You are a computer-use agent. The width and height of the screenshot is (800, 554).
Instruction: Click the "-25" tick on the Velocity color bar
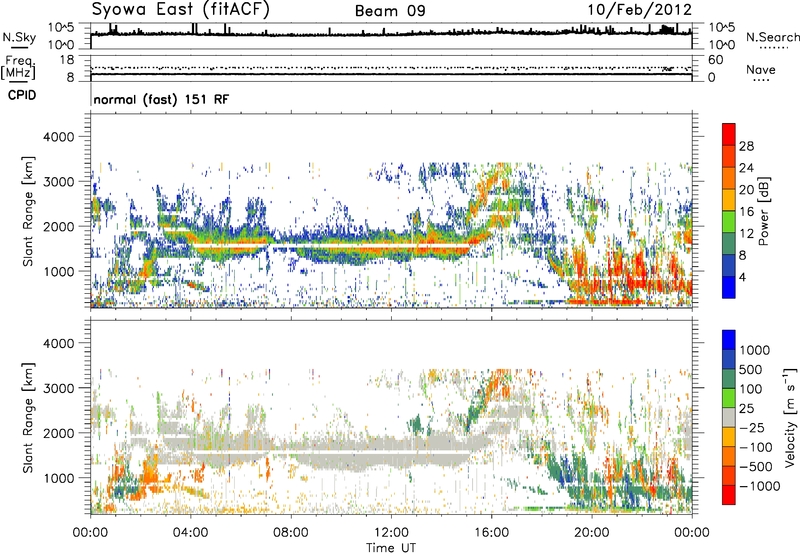[752, 428]
